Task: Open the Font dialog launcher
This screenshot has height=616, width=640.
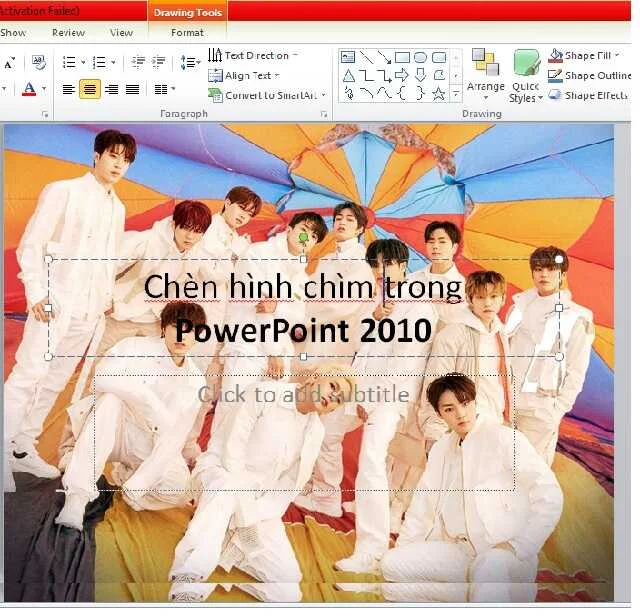Action: pos(45,115)
